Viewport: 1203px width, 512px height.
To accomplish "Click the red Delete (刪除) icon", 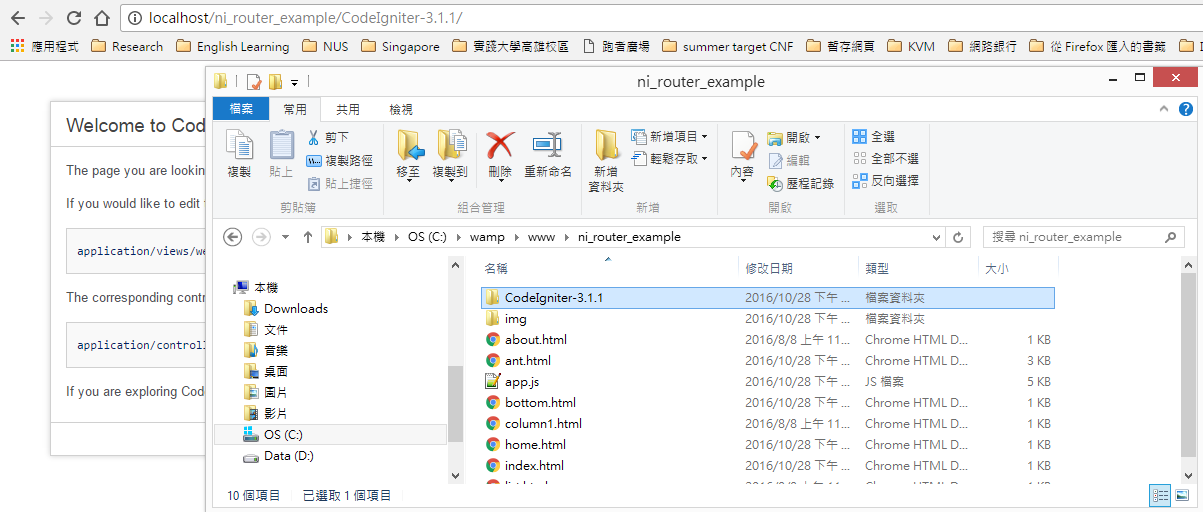I will [500, 153].
